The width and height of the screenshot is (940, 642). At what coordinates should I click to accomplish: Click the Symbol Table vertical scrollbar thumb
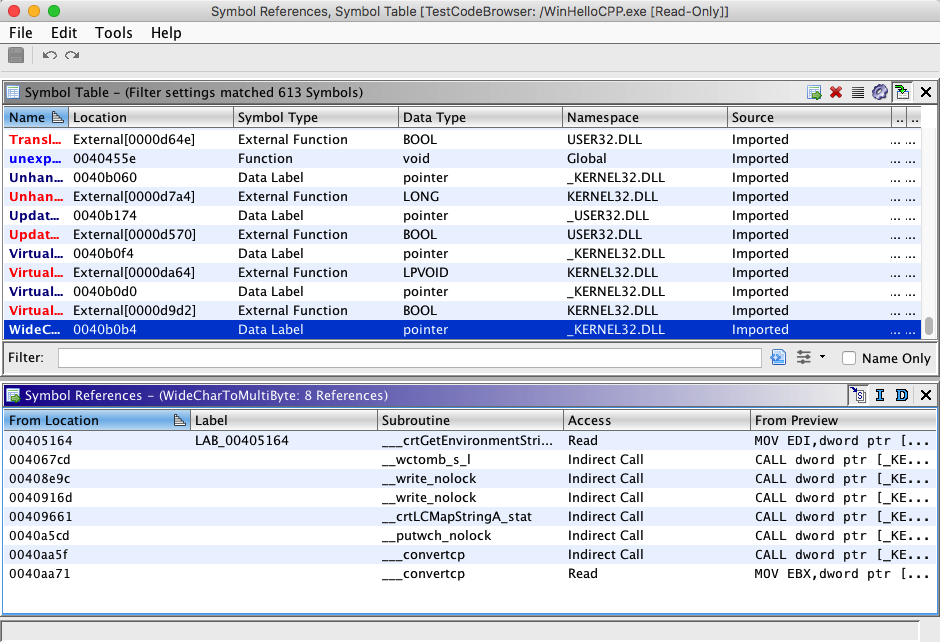[x=929, y=327]
